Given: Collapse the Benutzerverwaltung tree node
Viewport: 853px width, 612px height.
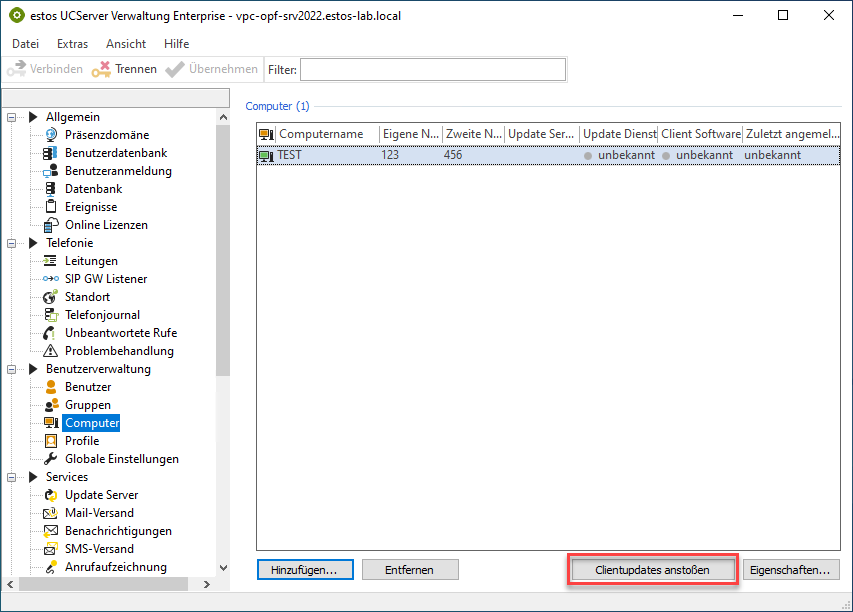Looking at the screenshot, I should [13, 369].
